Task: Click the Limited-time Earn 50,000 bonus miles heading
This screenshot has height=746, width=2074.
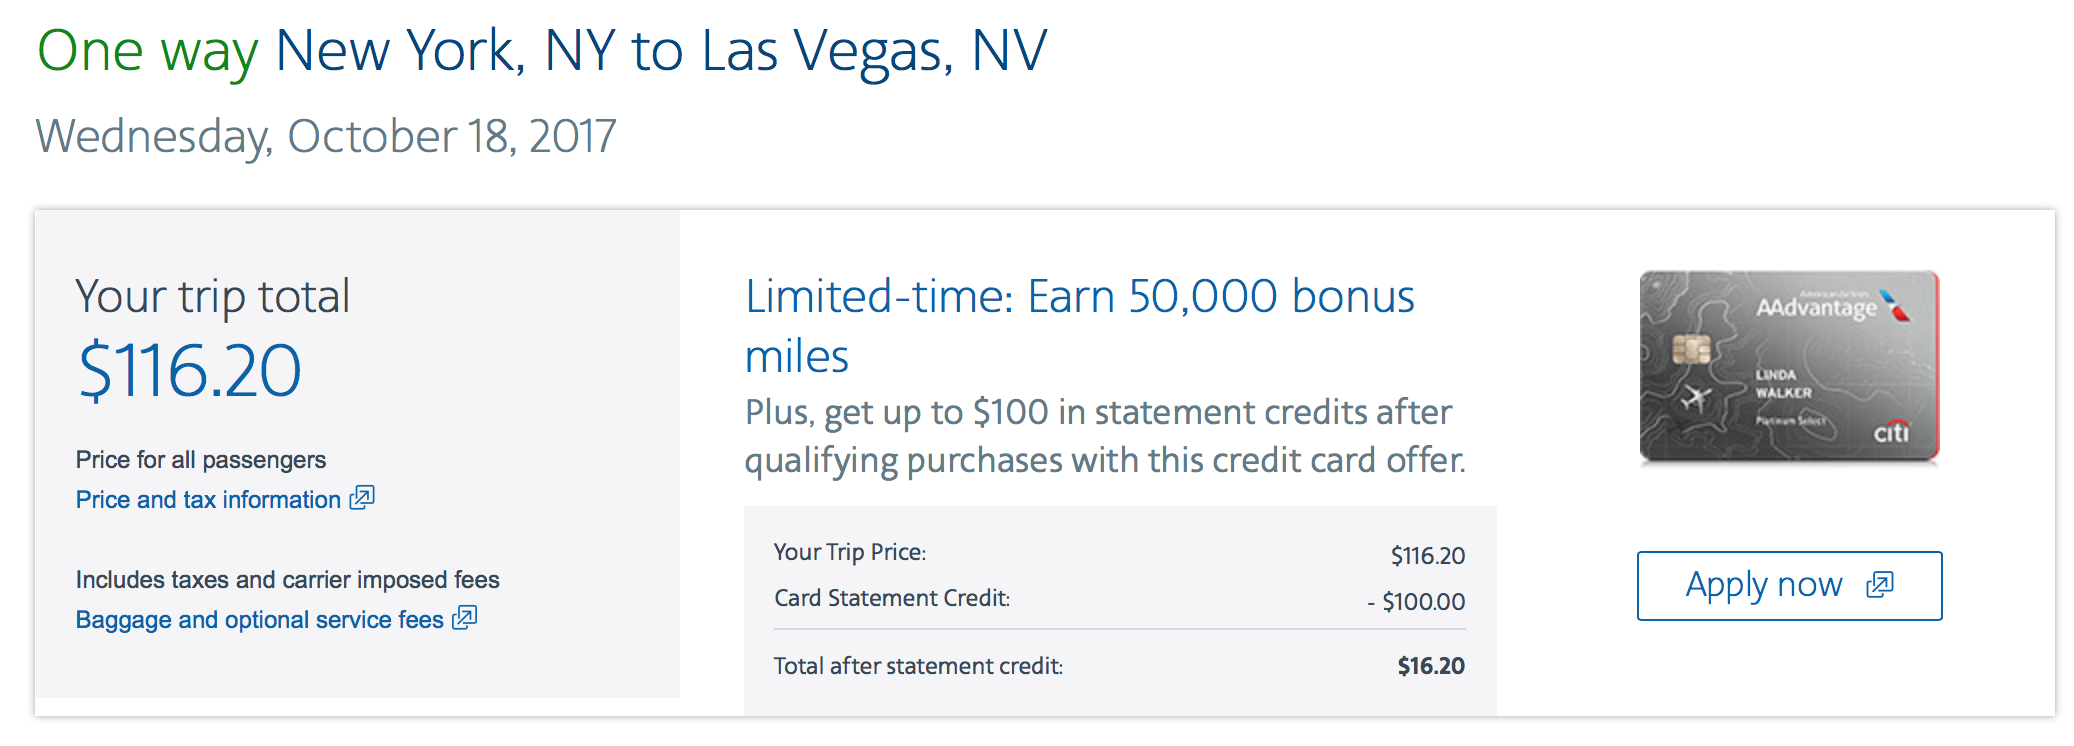Action: (x=1080, y=326)
